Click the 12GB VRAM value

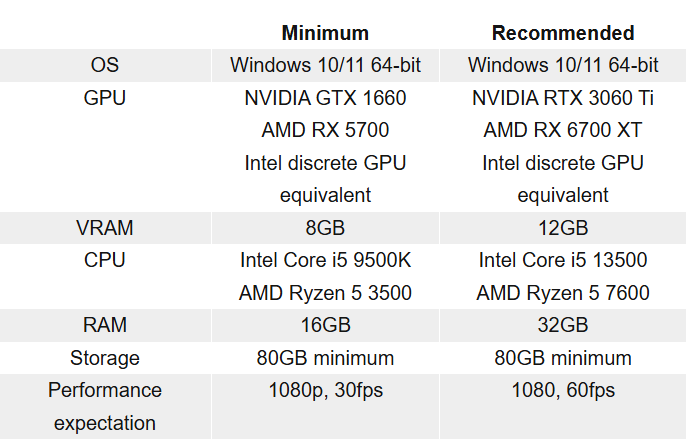click(x=563, y=228)
